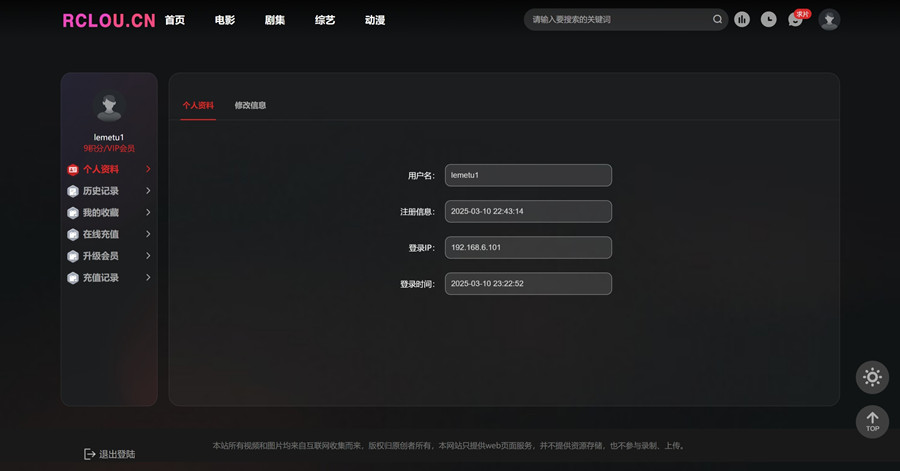The height and width of the screenshot is (471, 900).
Task: Go to 电影 in navigation
Action: (x=225, y=20)
